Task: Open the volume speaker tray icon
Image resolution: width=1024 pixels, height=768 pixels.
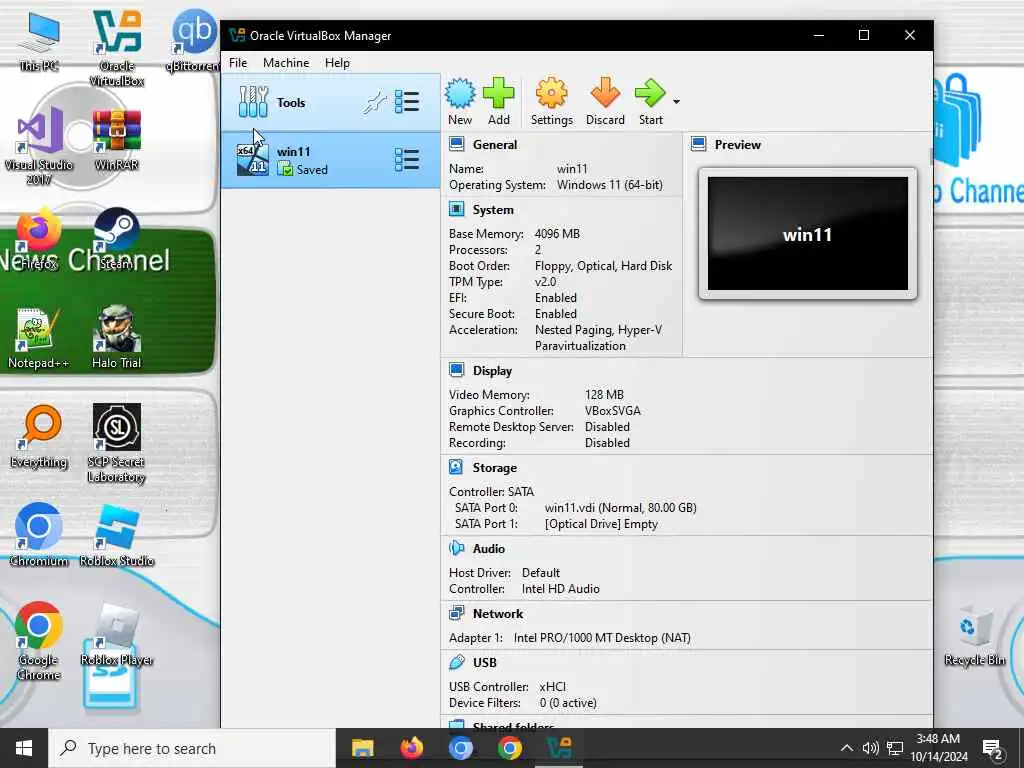Action: click(x=870, y=748)
